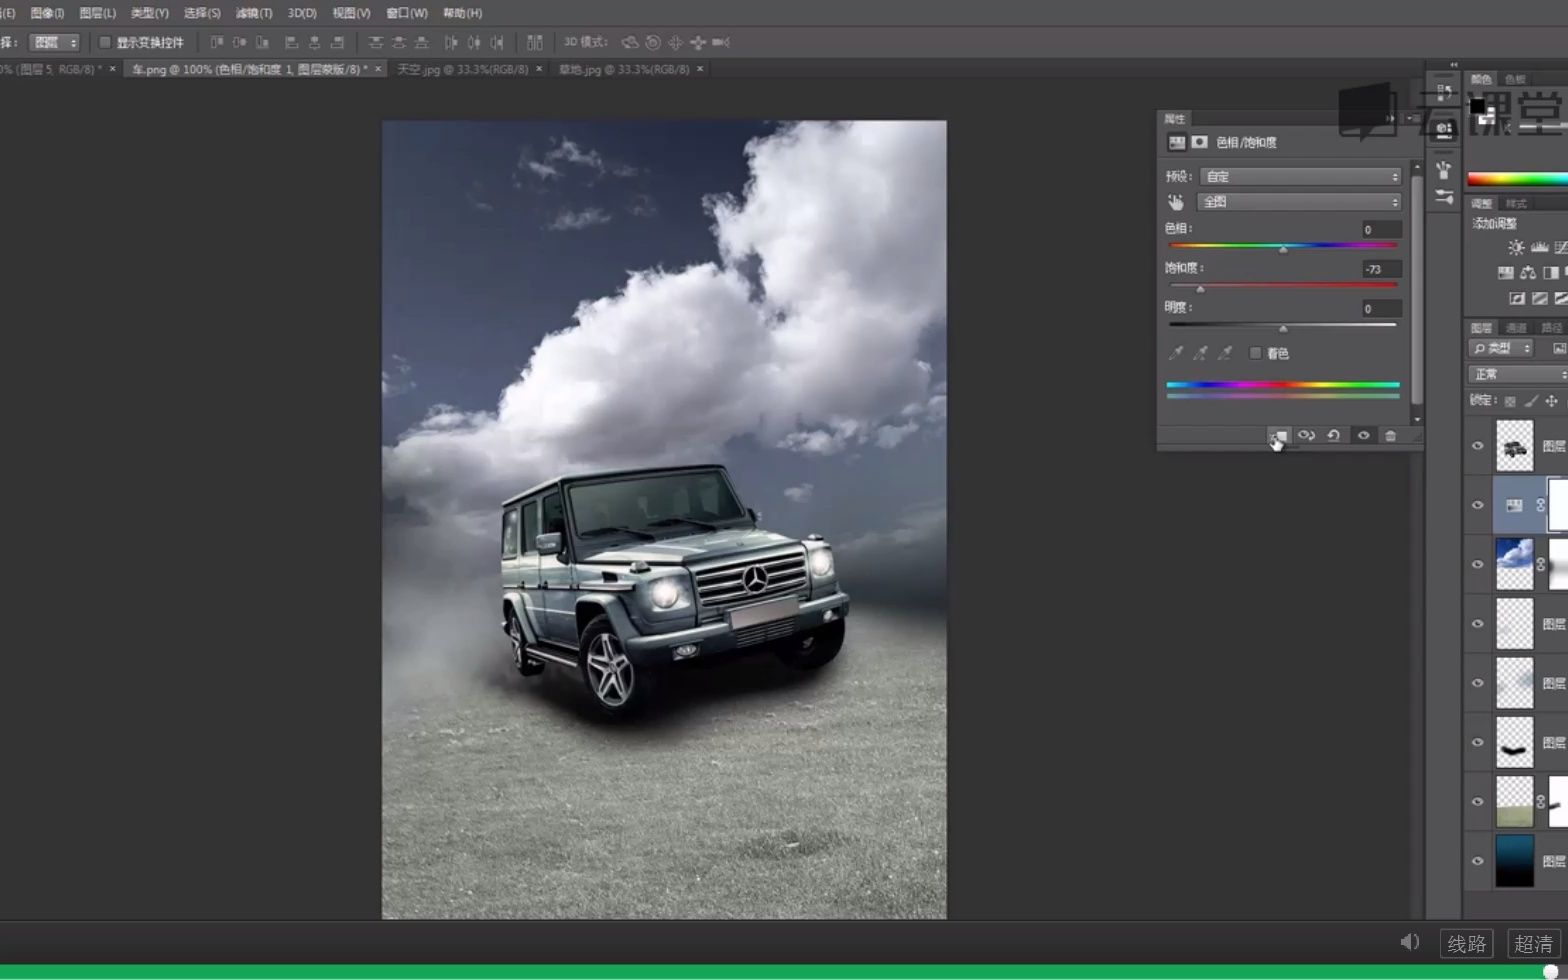Click Properties panel scrollbar down arrow
The height and width of the screenshot is (980, 1568).
[x=1417, y=419]
